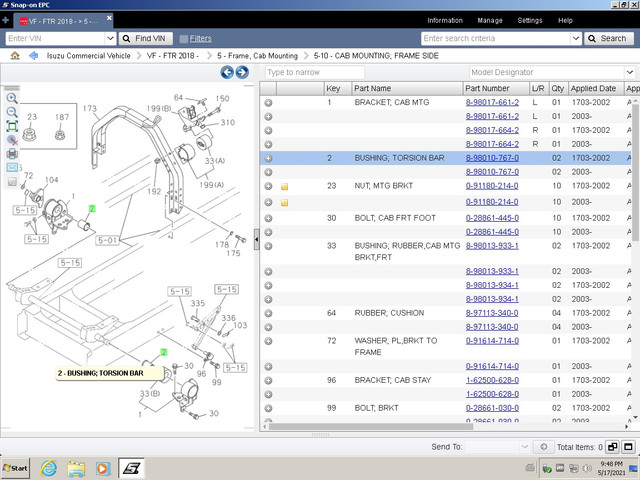Click the Find VIN button
Screen dimensions: 640x480
(145, 38)
